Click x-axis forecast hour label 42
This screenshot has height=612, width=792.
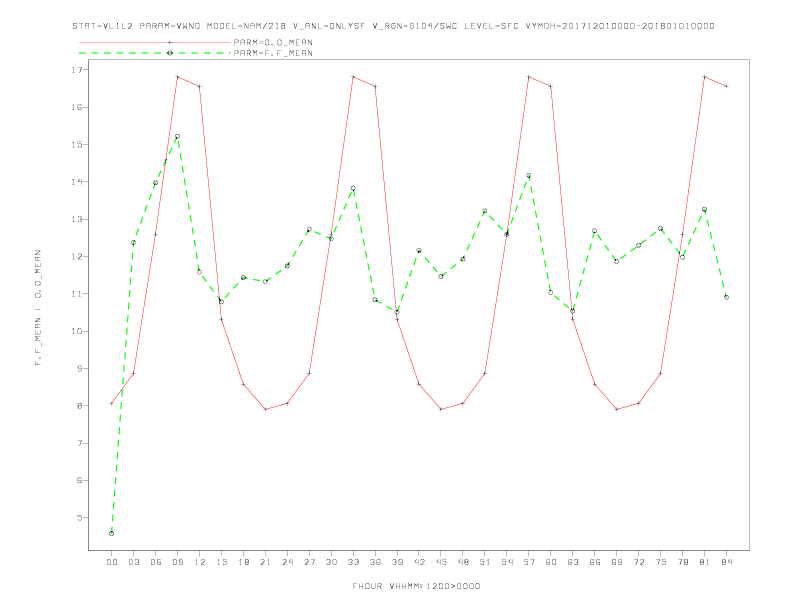tap(419, 562)
